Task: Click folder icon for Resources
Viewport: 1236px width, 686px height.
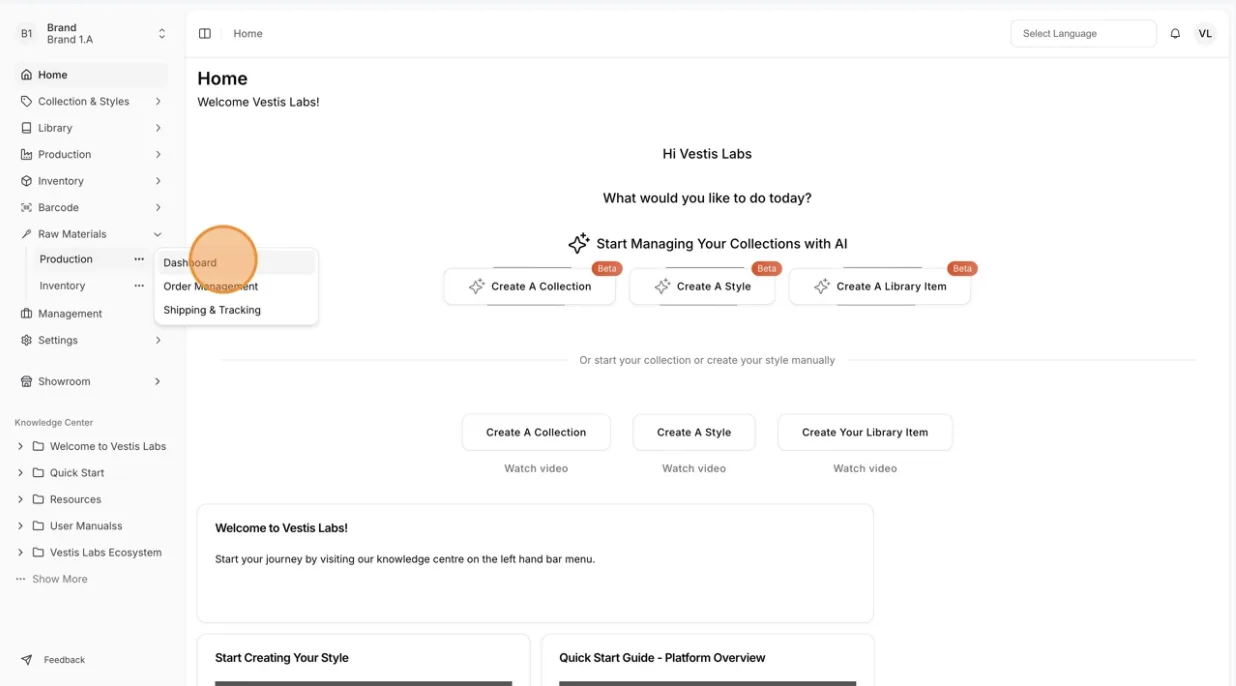Action: pos(38,499)
